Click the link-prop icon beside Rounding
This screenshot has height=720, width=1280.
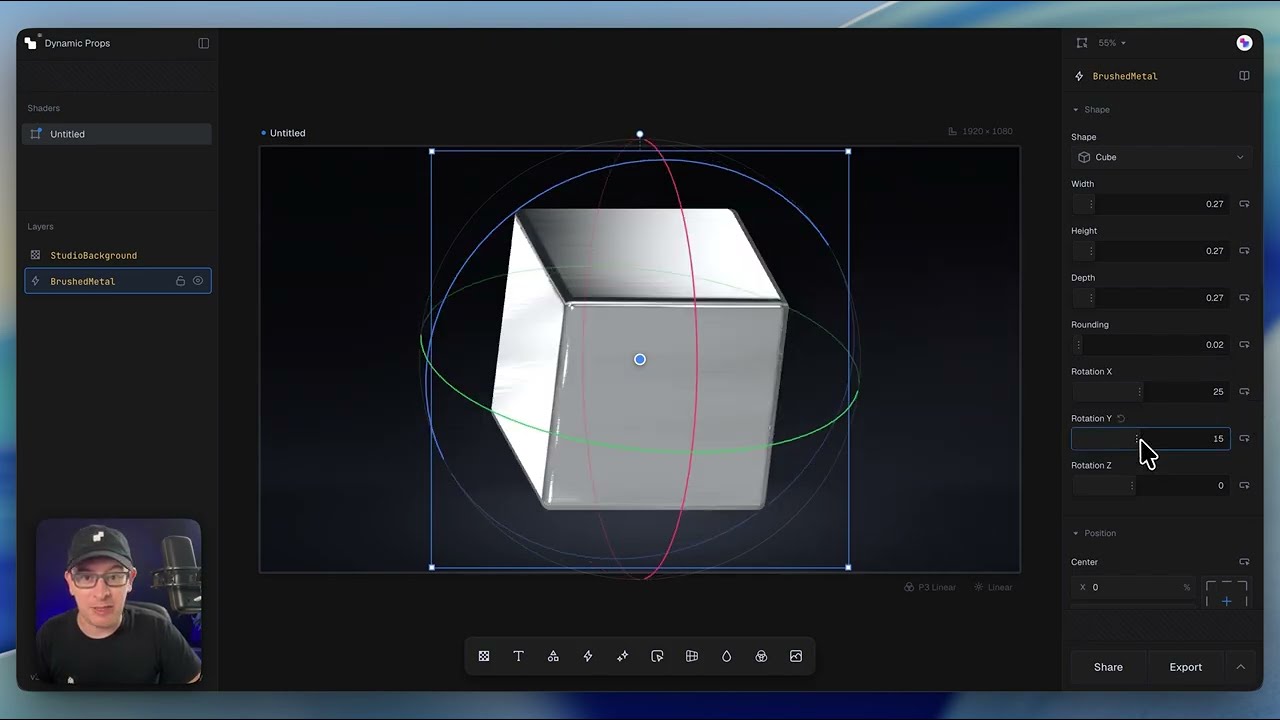(1245, 345)
